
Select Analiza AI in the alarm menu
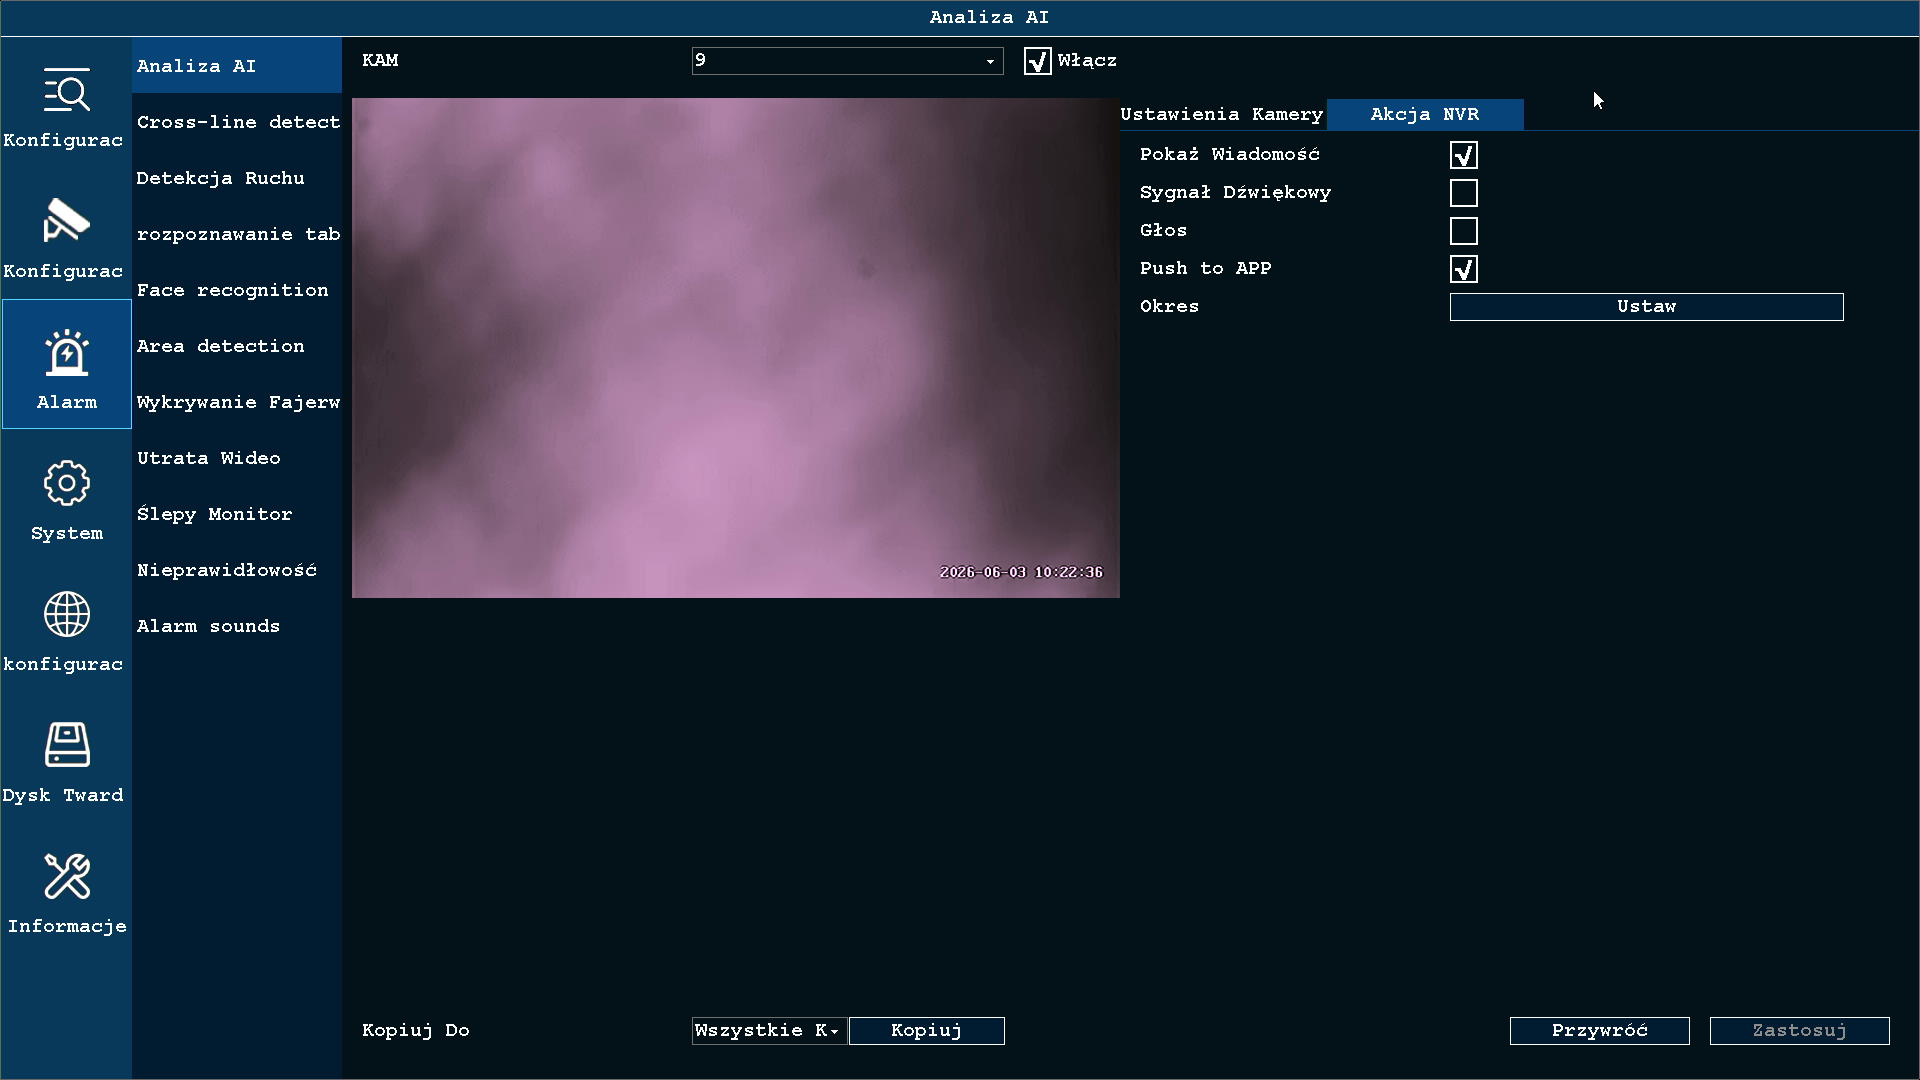[x=237, y=66]
